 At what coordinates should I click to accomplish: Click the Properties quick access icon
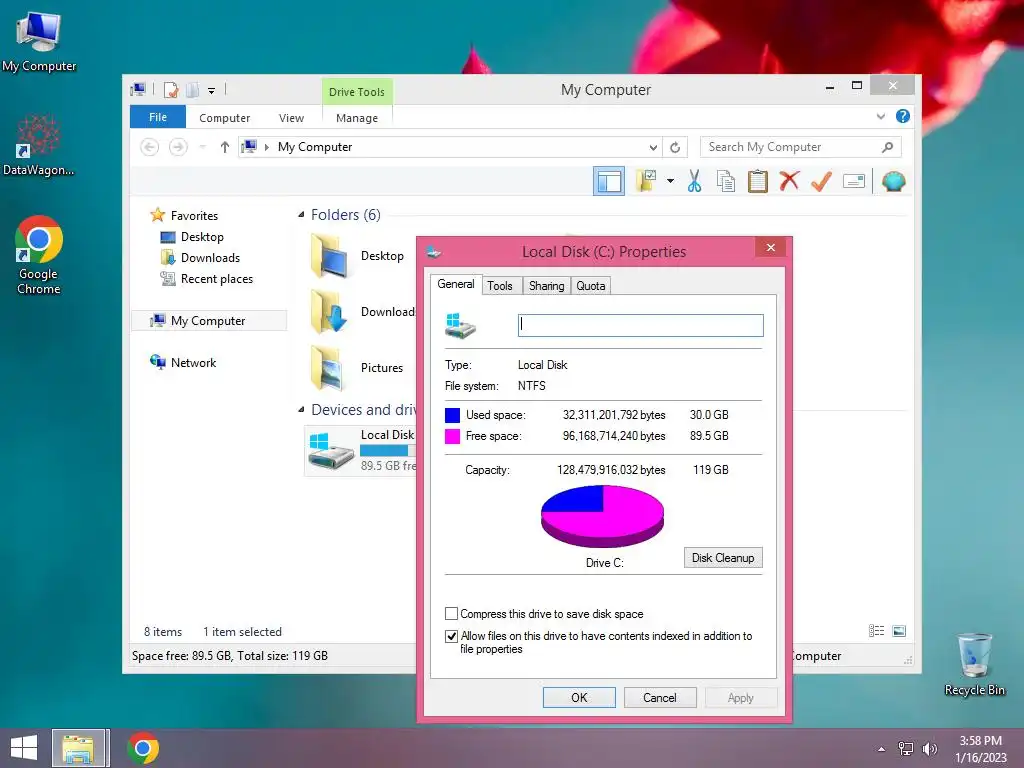pyautogui.click(x=171, y=90)
